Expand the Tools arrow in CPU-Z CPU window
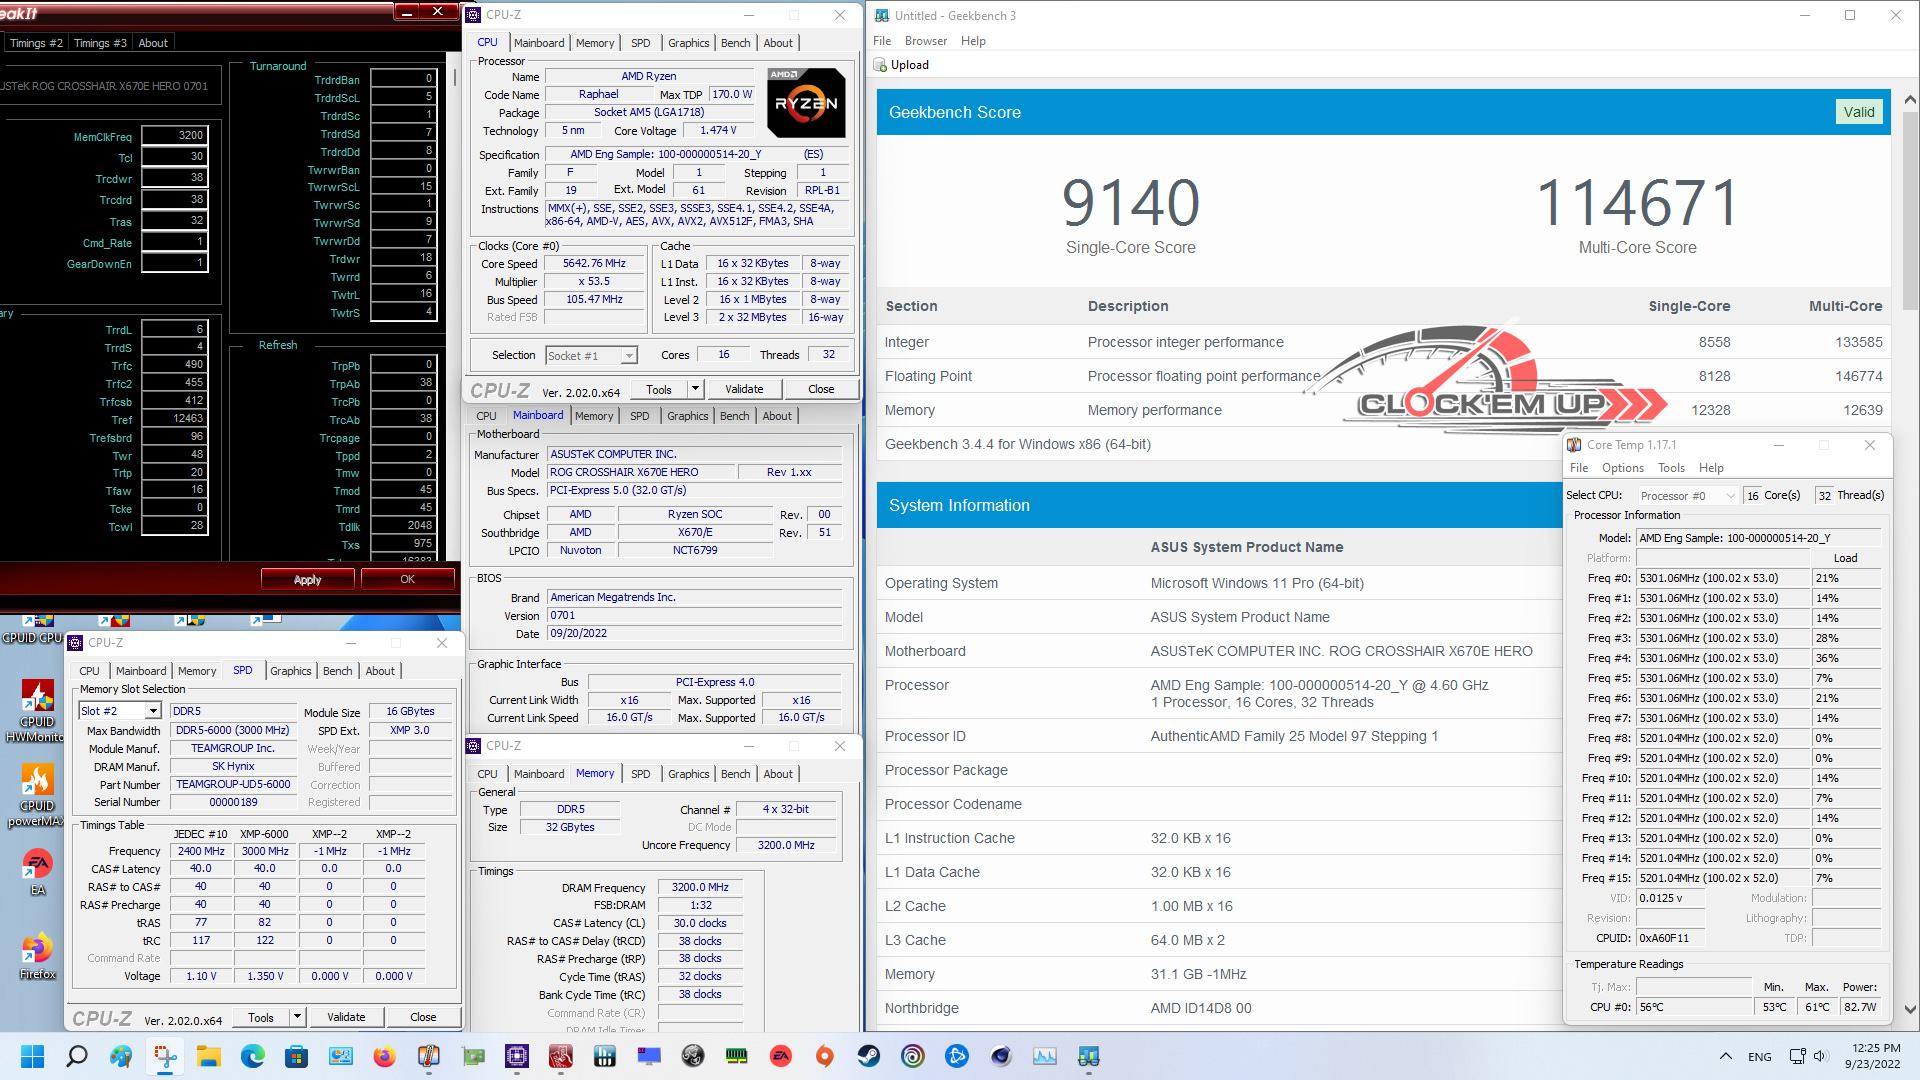This screenshot has width=1920, height=1080. (695, 389)
